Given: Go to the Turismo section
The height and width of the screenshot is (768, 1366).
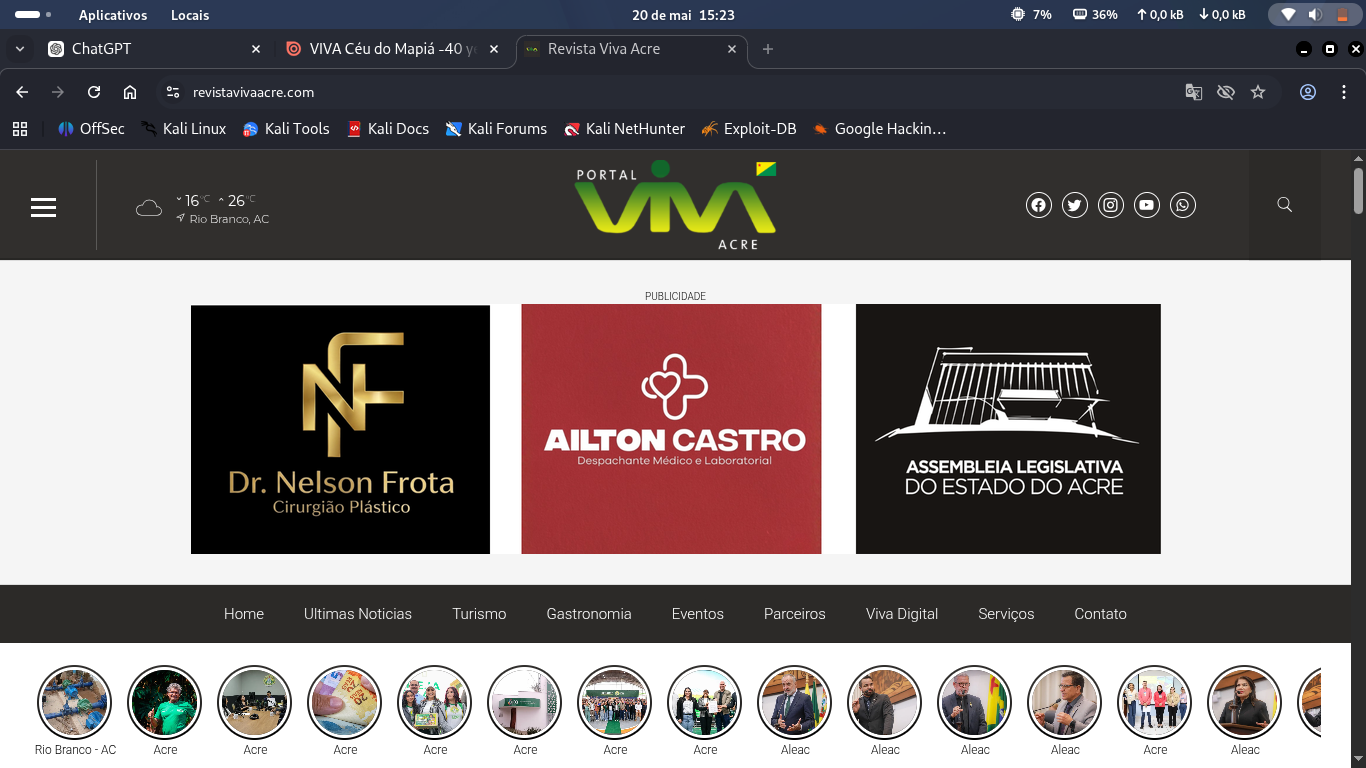Looking at the screenshot, I should [x=479, y=614].
